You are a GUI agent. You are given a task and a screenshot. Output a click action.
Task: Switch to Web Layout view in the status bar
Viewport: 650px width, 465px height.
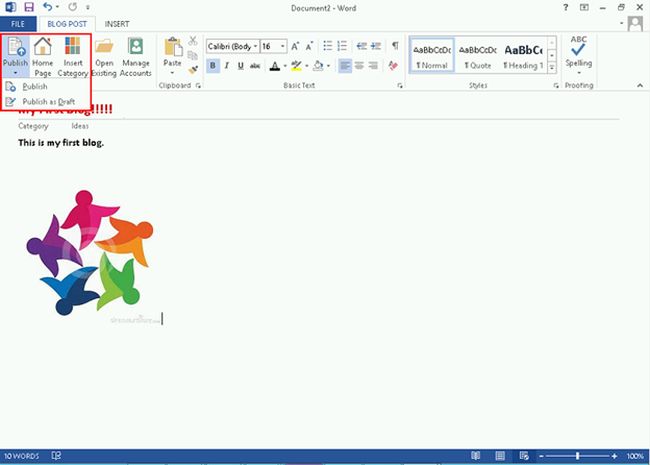[x=524, y=456]
